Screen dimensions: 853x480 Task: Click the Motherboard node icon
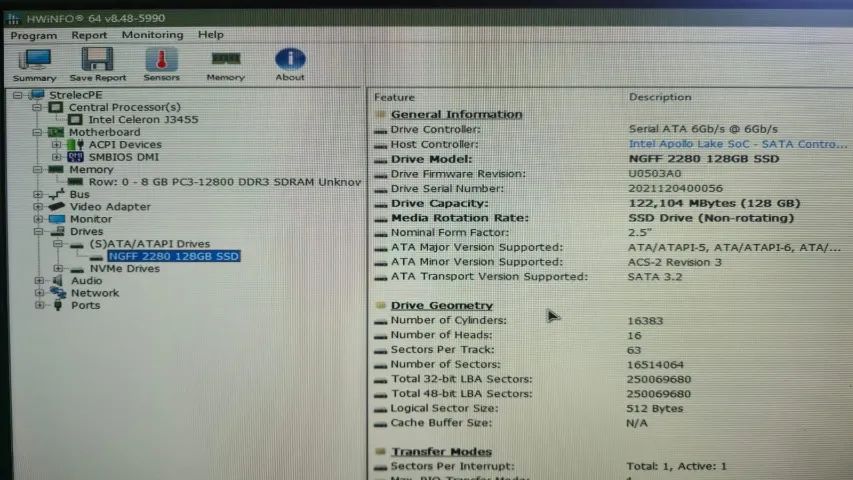tap(55, 132)
